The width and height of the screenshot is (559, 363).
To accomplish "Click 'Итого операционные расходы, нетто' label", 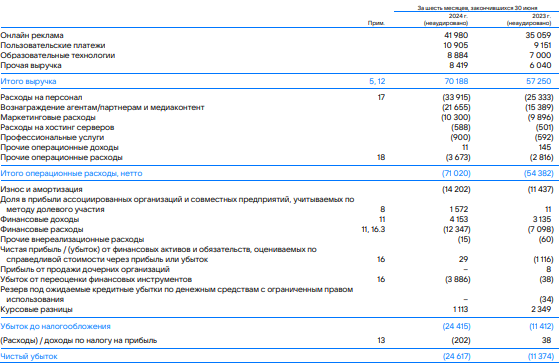I will tap(71, 173).
